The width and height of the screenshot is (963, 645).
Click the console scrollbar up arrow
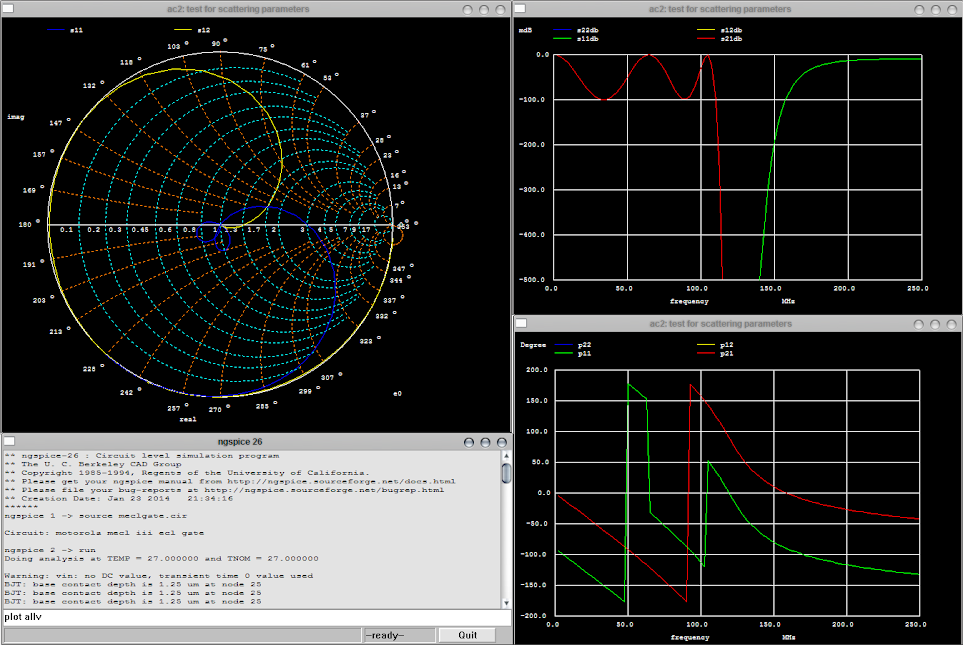[507, 456]
